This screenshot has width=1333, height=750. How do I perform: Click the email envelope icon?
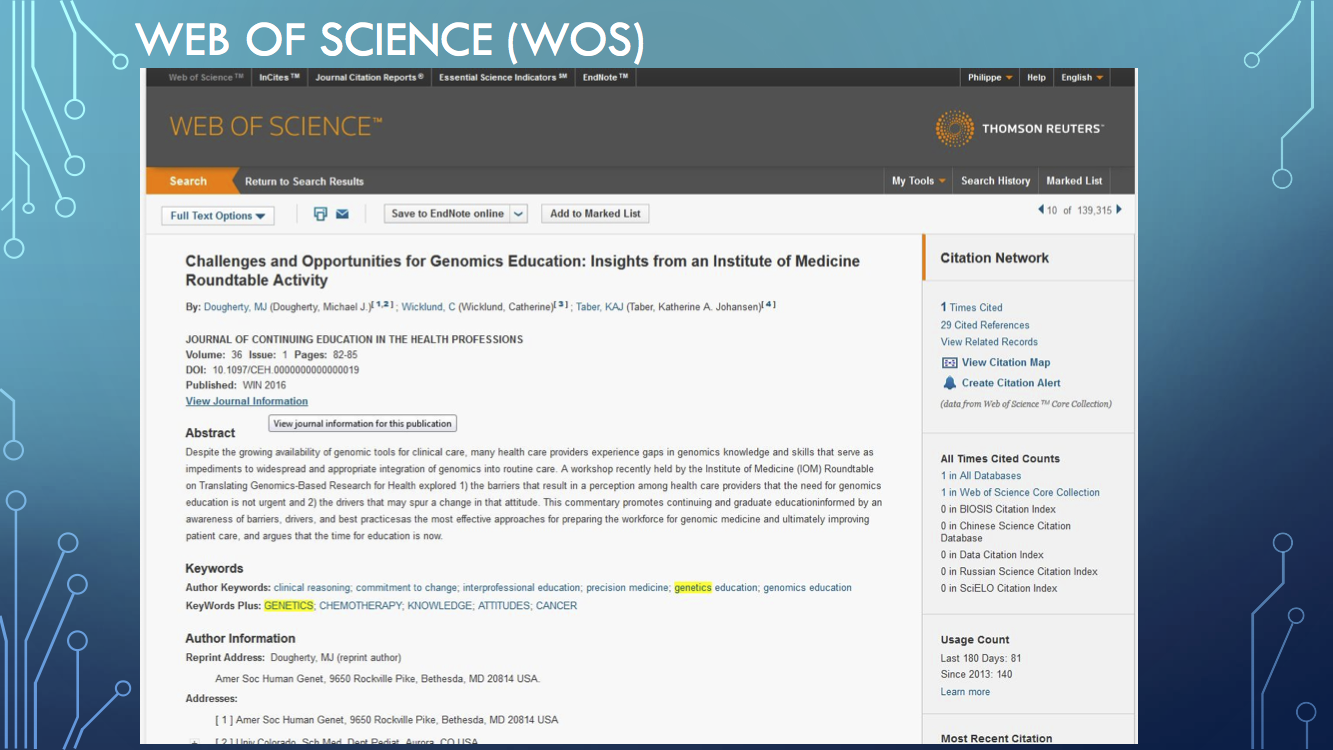342,213
